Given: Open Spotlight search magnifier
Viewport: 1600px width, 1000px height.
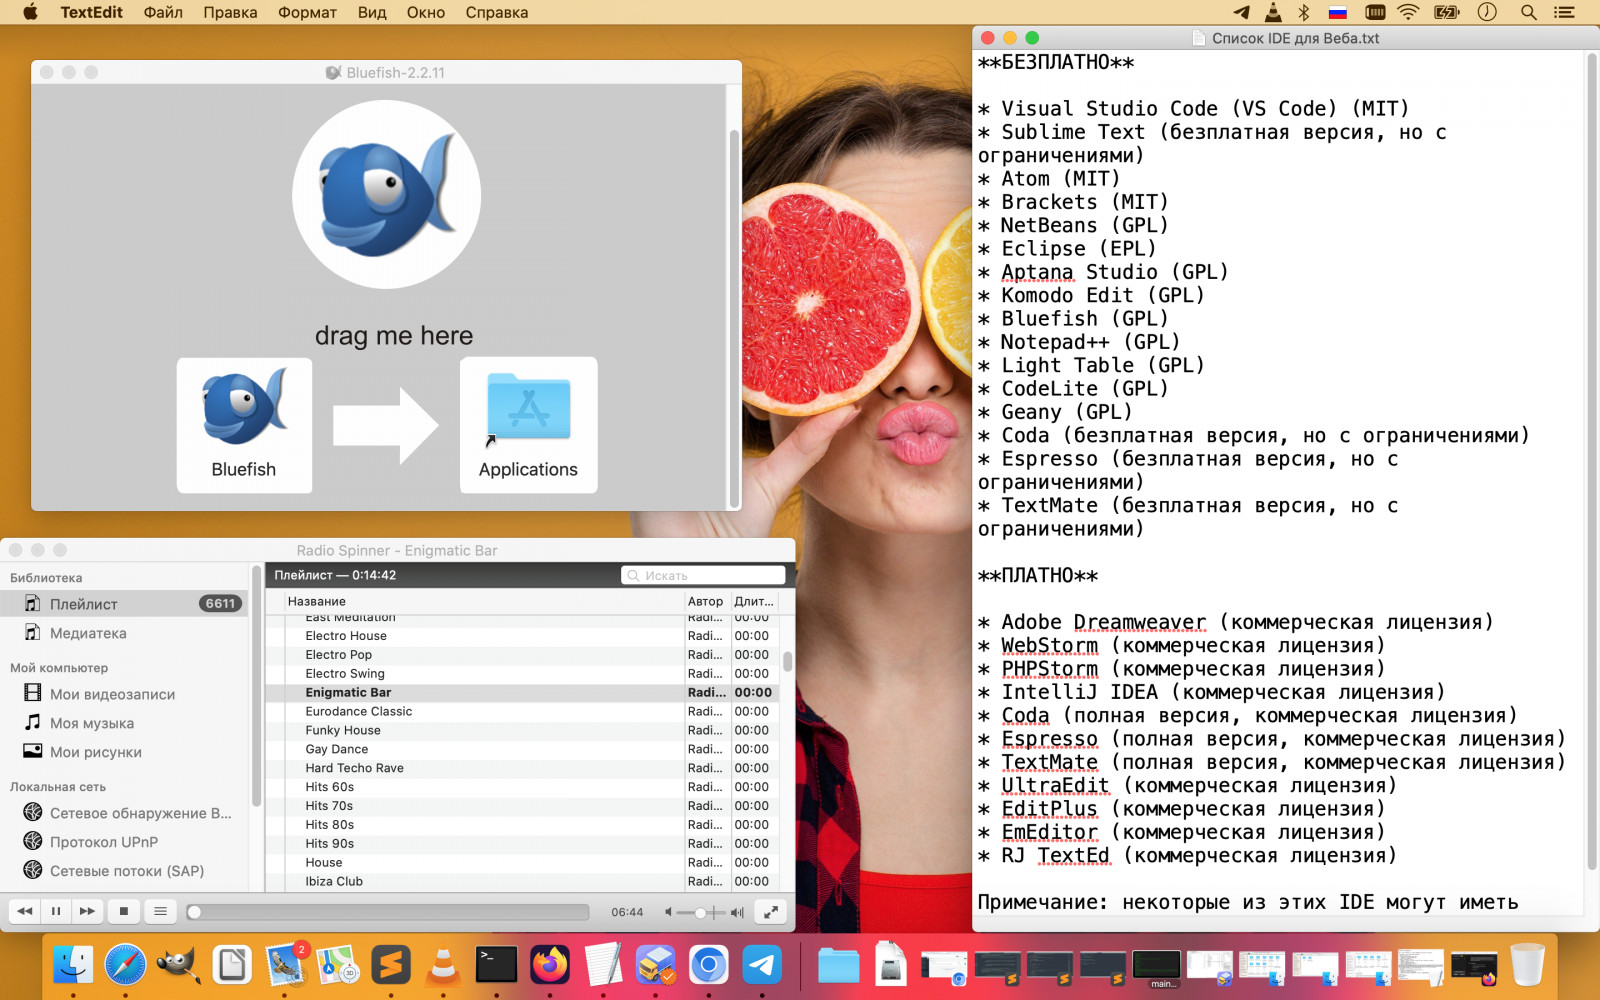Looking at the screenshot, I should coord(1529,12).
